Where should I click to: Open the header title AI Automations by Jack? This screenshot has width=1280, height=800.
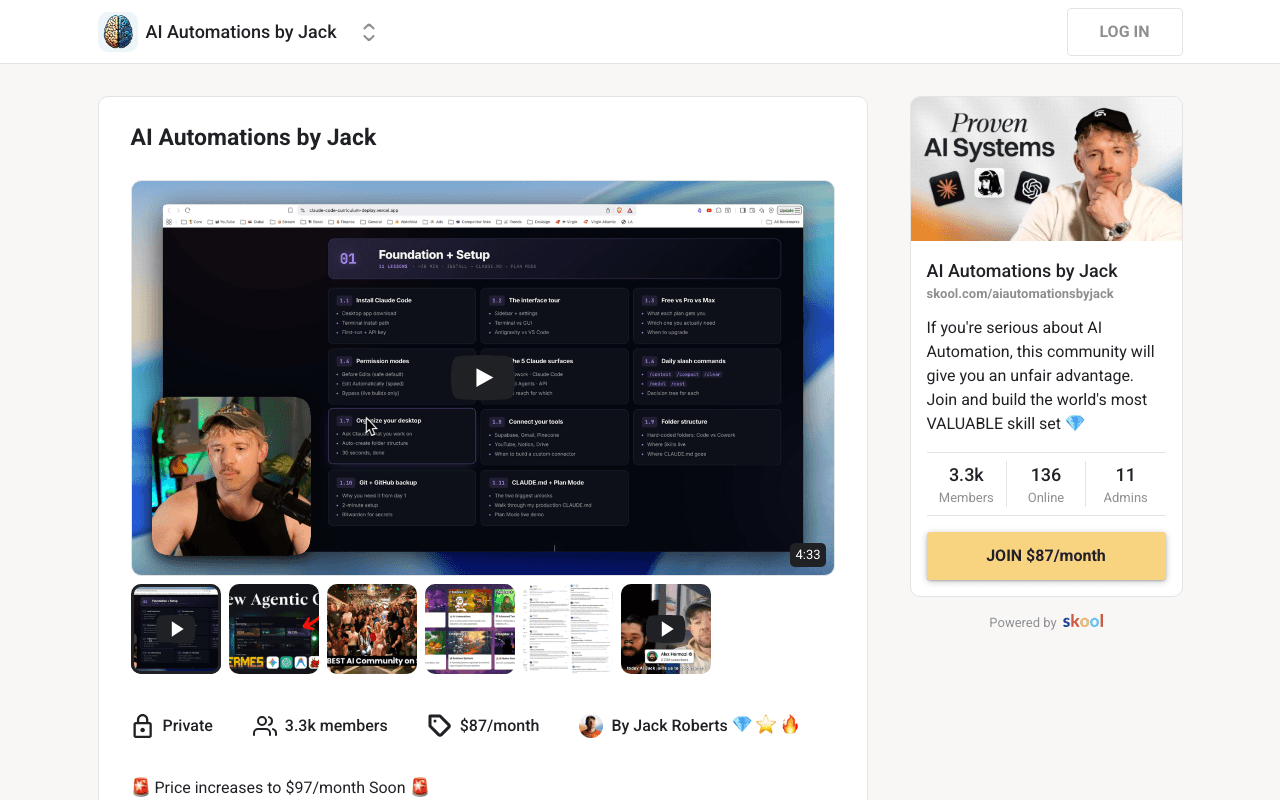(241, 32)
